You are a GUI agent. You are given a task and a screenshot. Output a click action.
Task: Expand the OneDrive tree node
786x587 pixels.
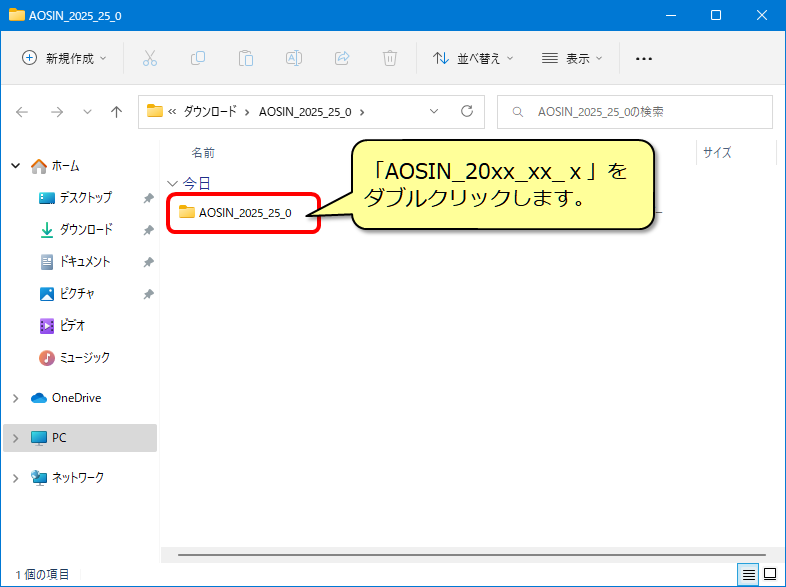pyautogui.click(x=15, y=398)
